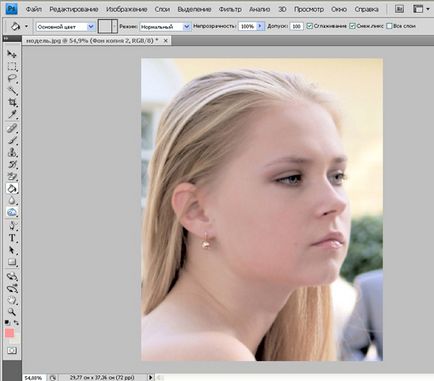Click the Допуск tolerance field showing 100
Image resolution: width=434 pixels, height=381 pixels.
tap(296, 26)
